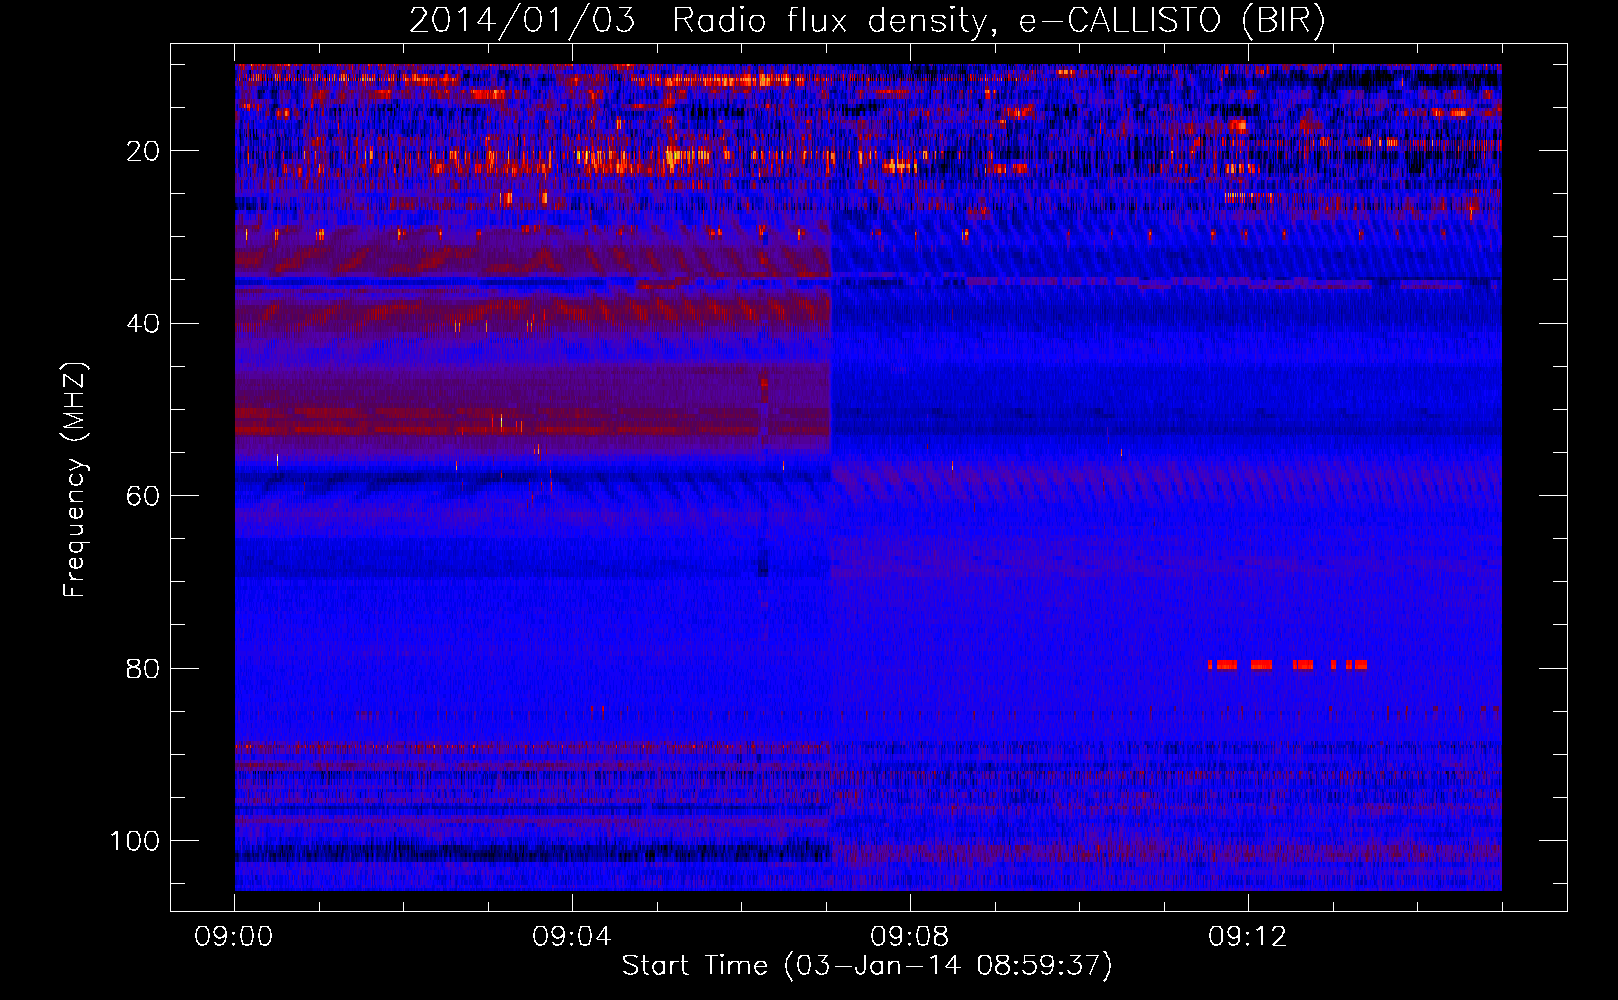Click the 100 frequency tick label
The width and height of the screenshot is (1618, 1000).
(x=135, y=841)
